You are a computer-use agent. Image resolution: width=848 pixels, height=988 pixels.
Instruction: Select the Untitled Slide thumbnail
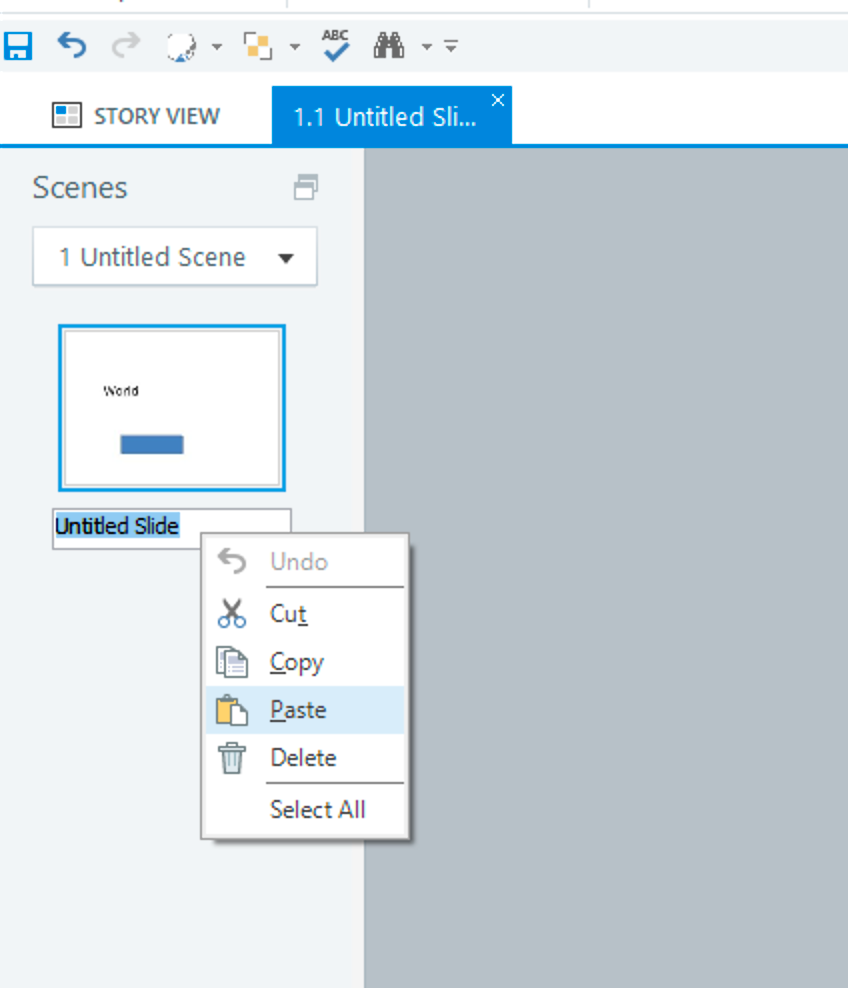point(171,408)
